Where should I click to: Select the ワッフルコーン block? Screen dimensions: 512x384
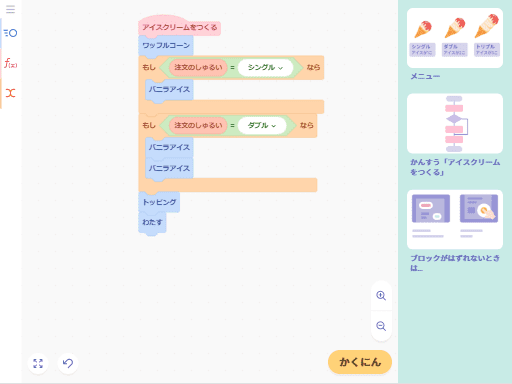point(166,45)
